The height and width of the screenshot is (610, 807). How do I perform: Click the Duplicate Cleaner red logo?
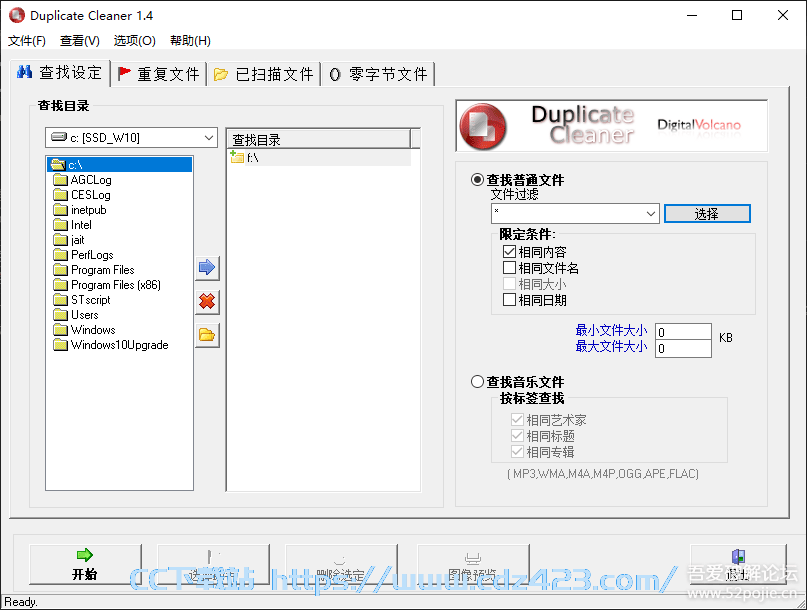point(482,126)
